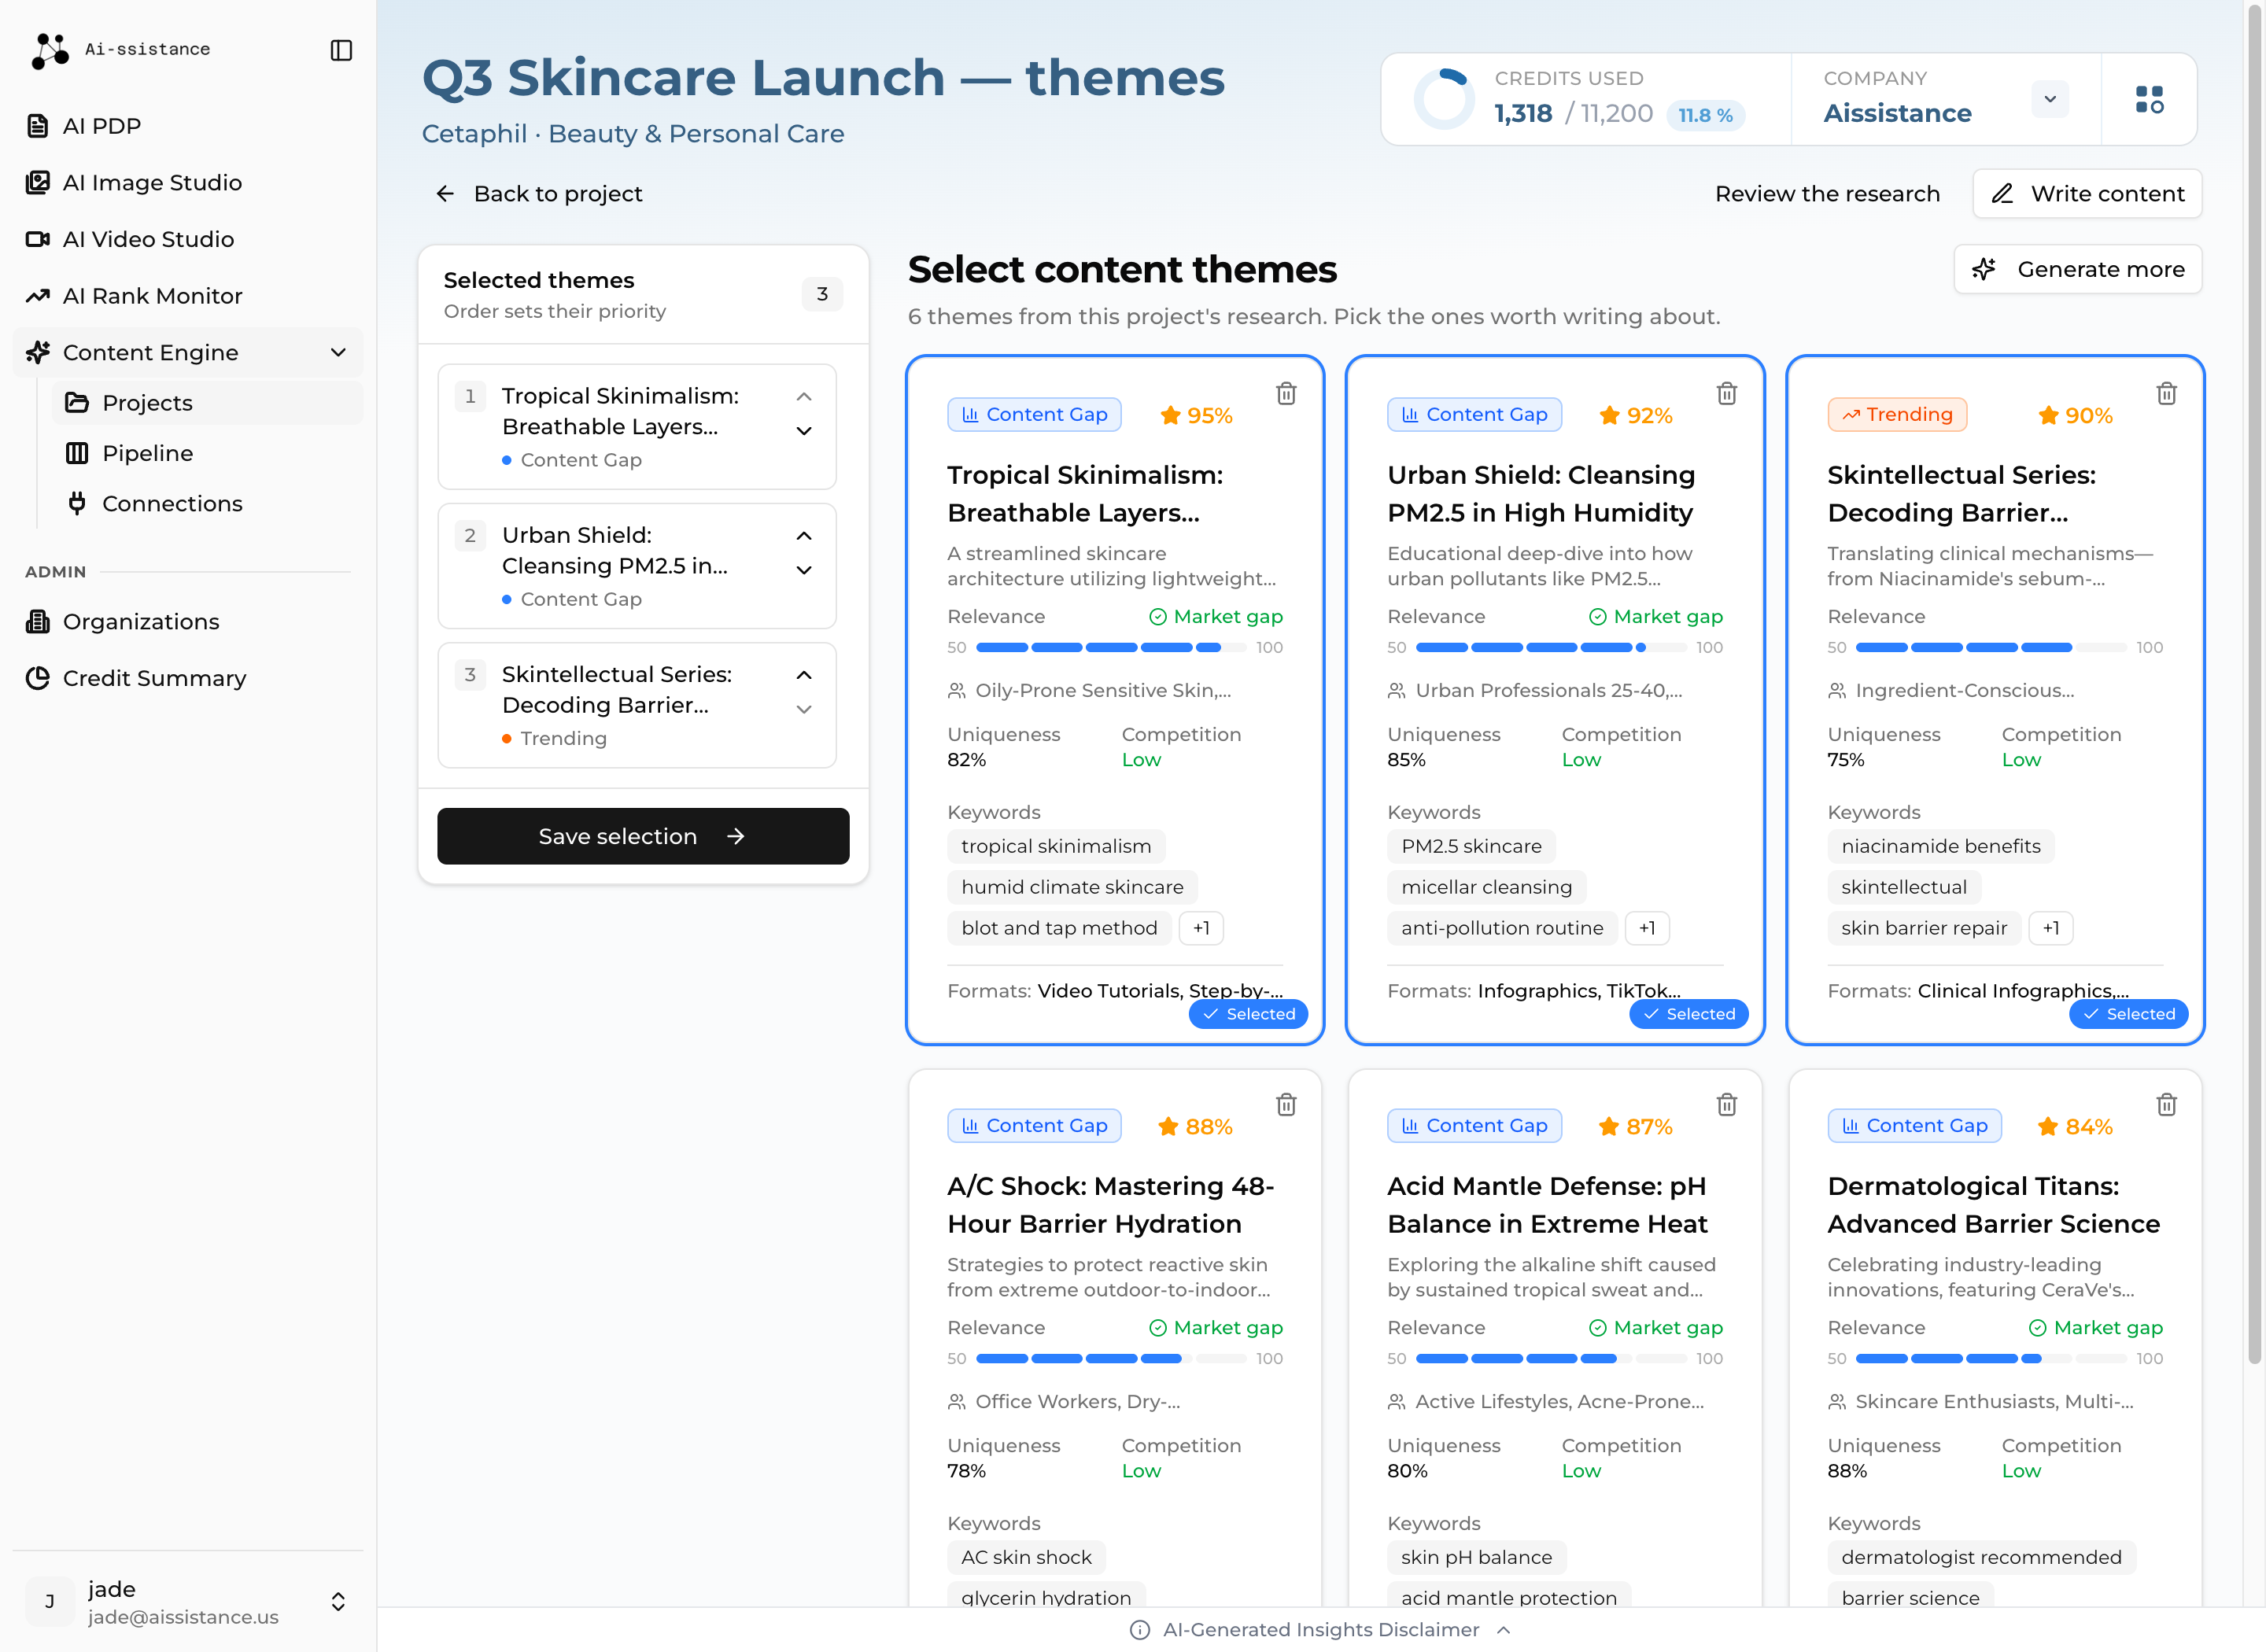The image size is (2266, 1652).
Task: Click the 84% star rating
Action: click(2076, 1127)
